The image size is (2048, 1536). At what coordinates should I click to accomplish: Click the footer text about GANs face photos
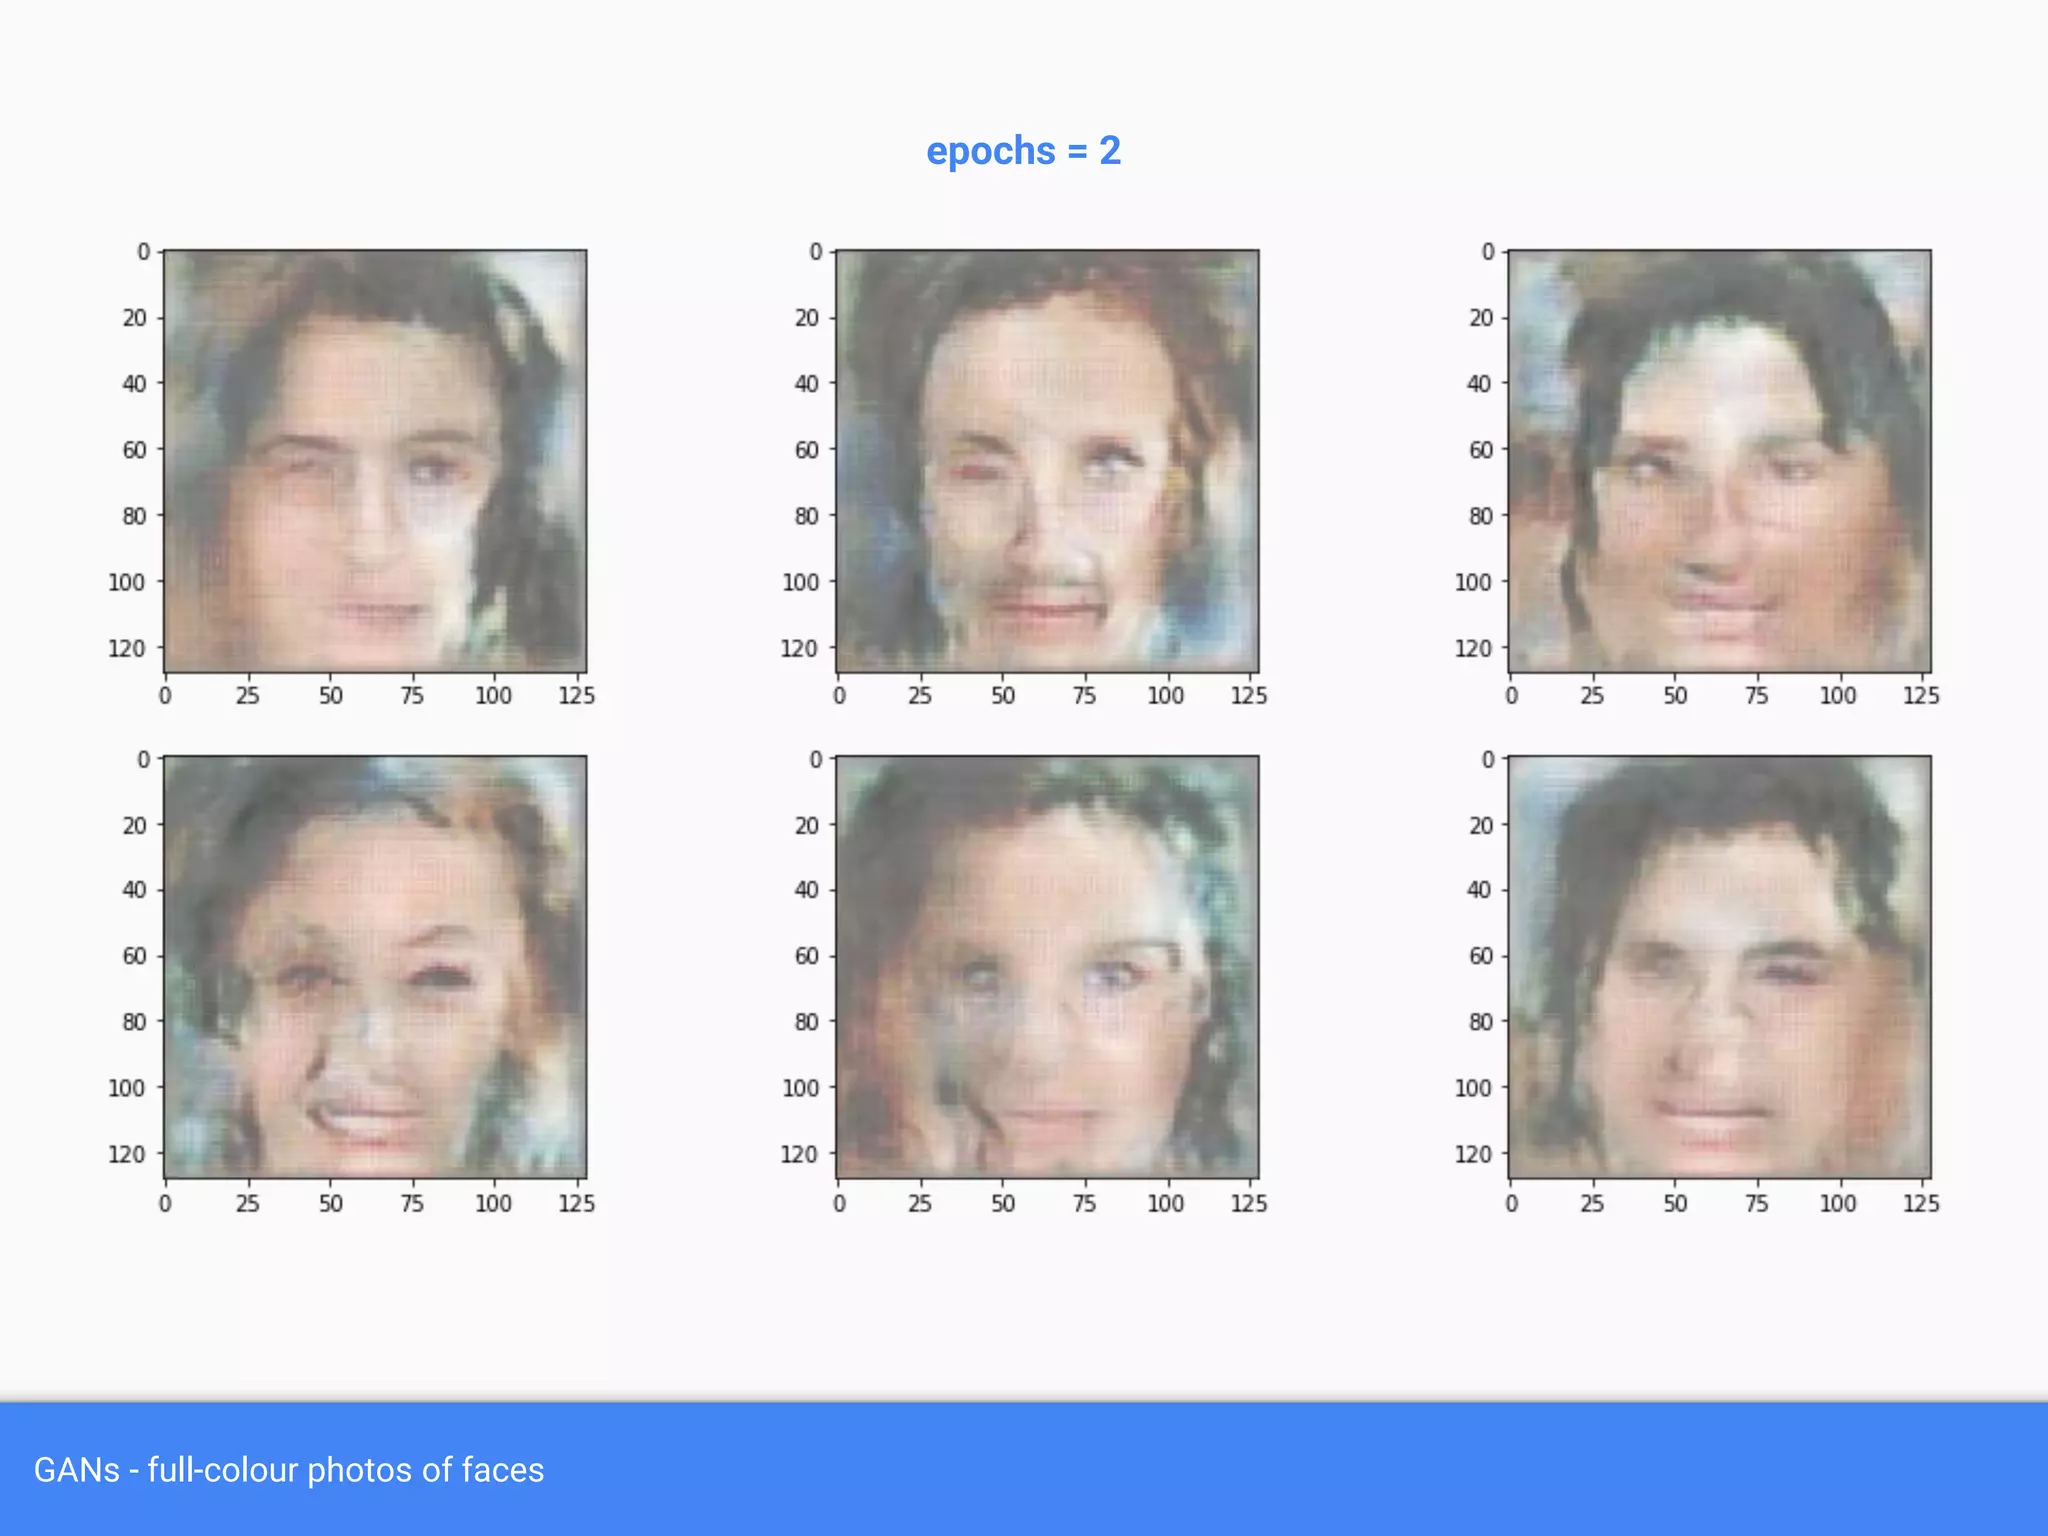[x=288, y=1470]
